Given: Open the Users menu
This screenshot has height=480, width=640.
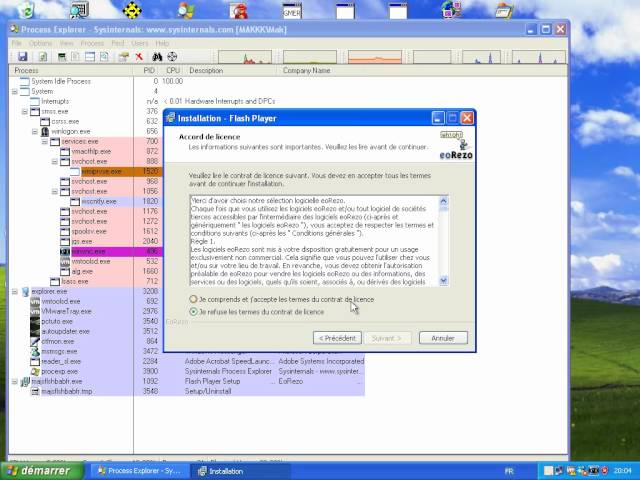Looking at the screenshot, I should (140, 43).
